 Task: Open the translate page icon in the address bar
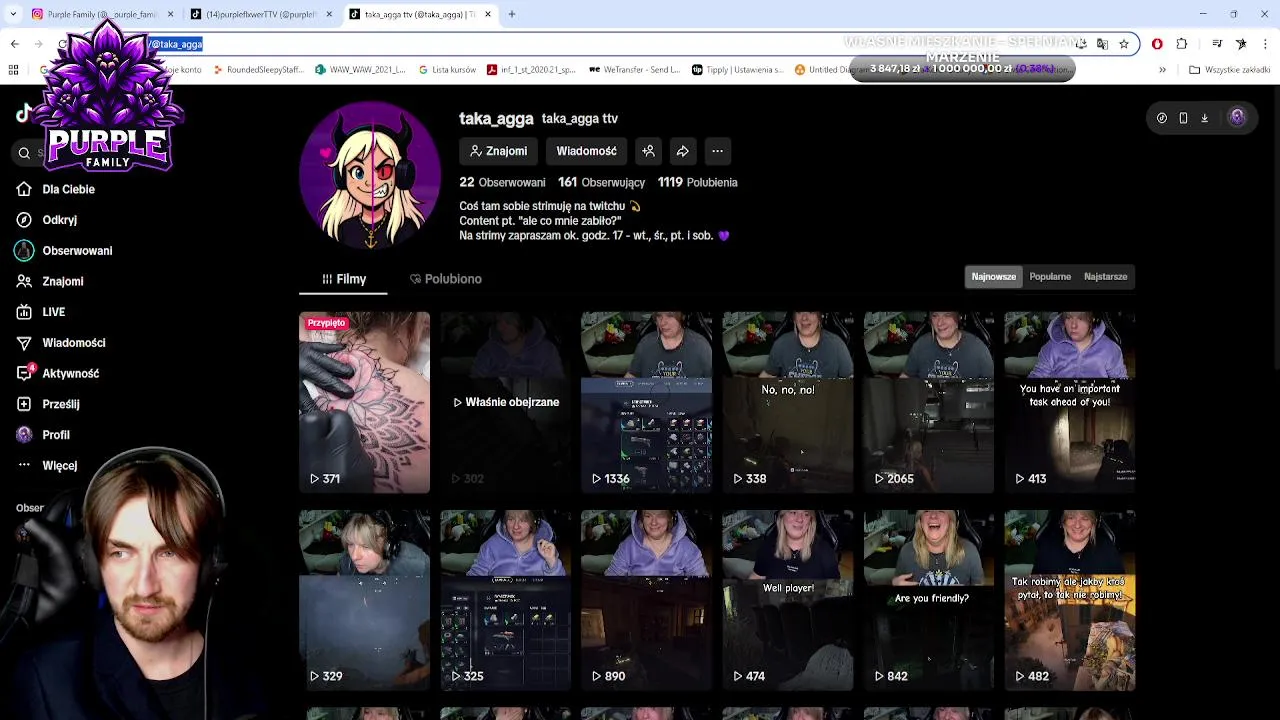tap(1102, 44)
